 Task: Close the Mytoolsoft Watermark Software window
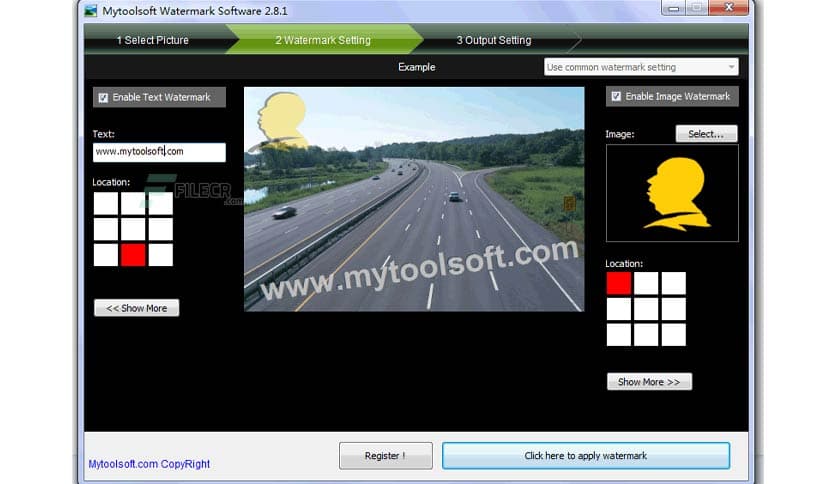point(729,7)
